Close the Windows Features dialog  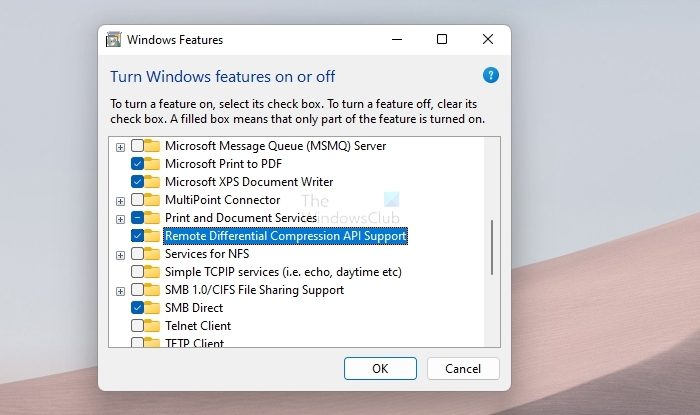tap(488, 39)
